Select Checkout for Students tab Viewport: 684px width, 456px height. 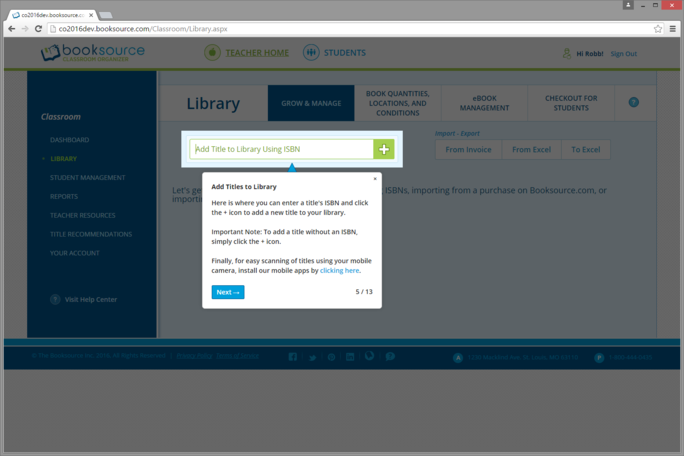pyautogui.click(x=571, y=103)
